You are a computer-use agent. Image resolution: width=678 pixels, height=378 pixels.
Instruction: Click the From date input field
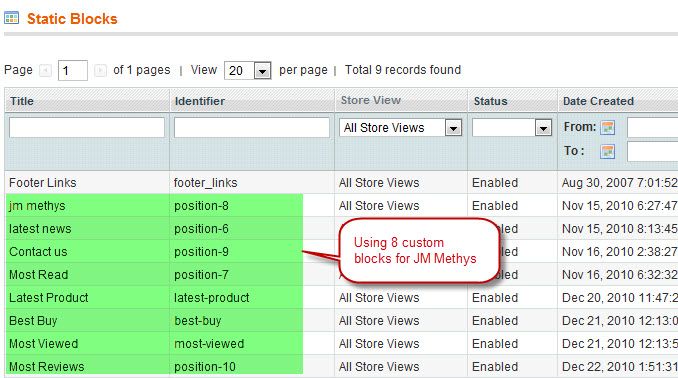(x=652, y=128)
